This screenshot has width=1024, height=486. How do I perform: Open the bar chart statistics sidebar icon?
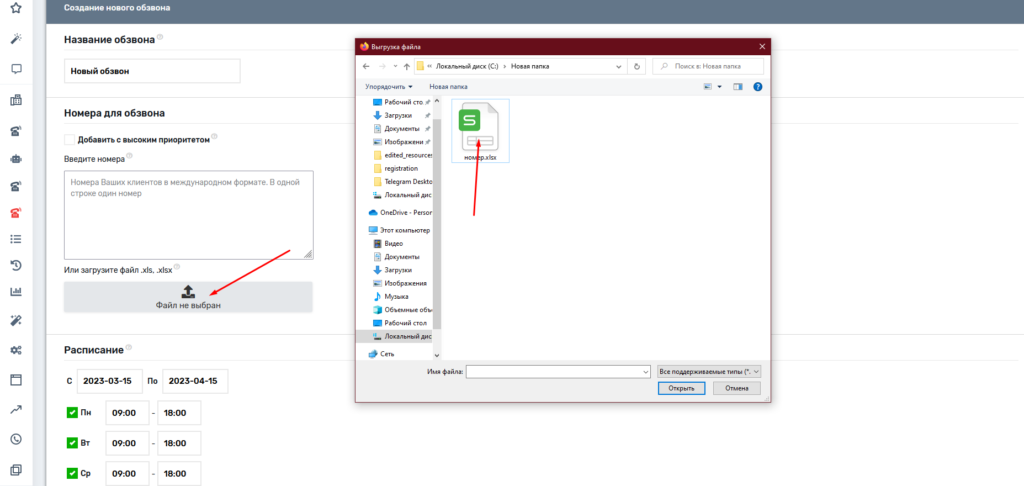pos(16,292)
